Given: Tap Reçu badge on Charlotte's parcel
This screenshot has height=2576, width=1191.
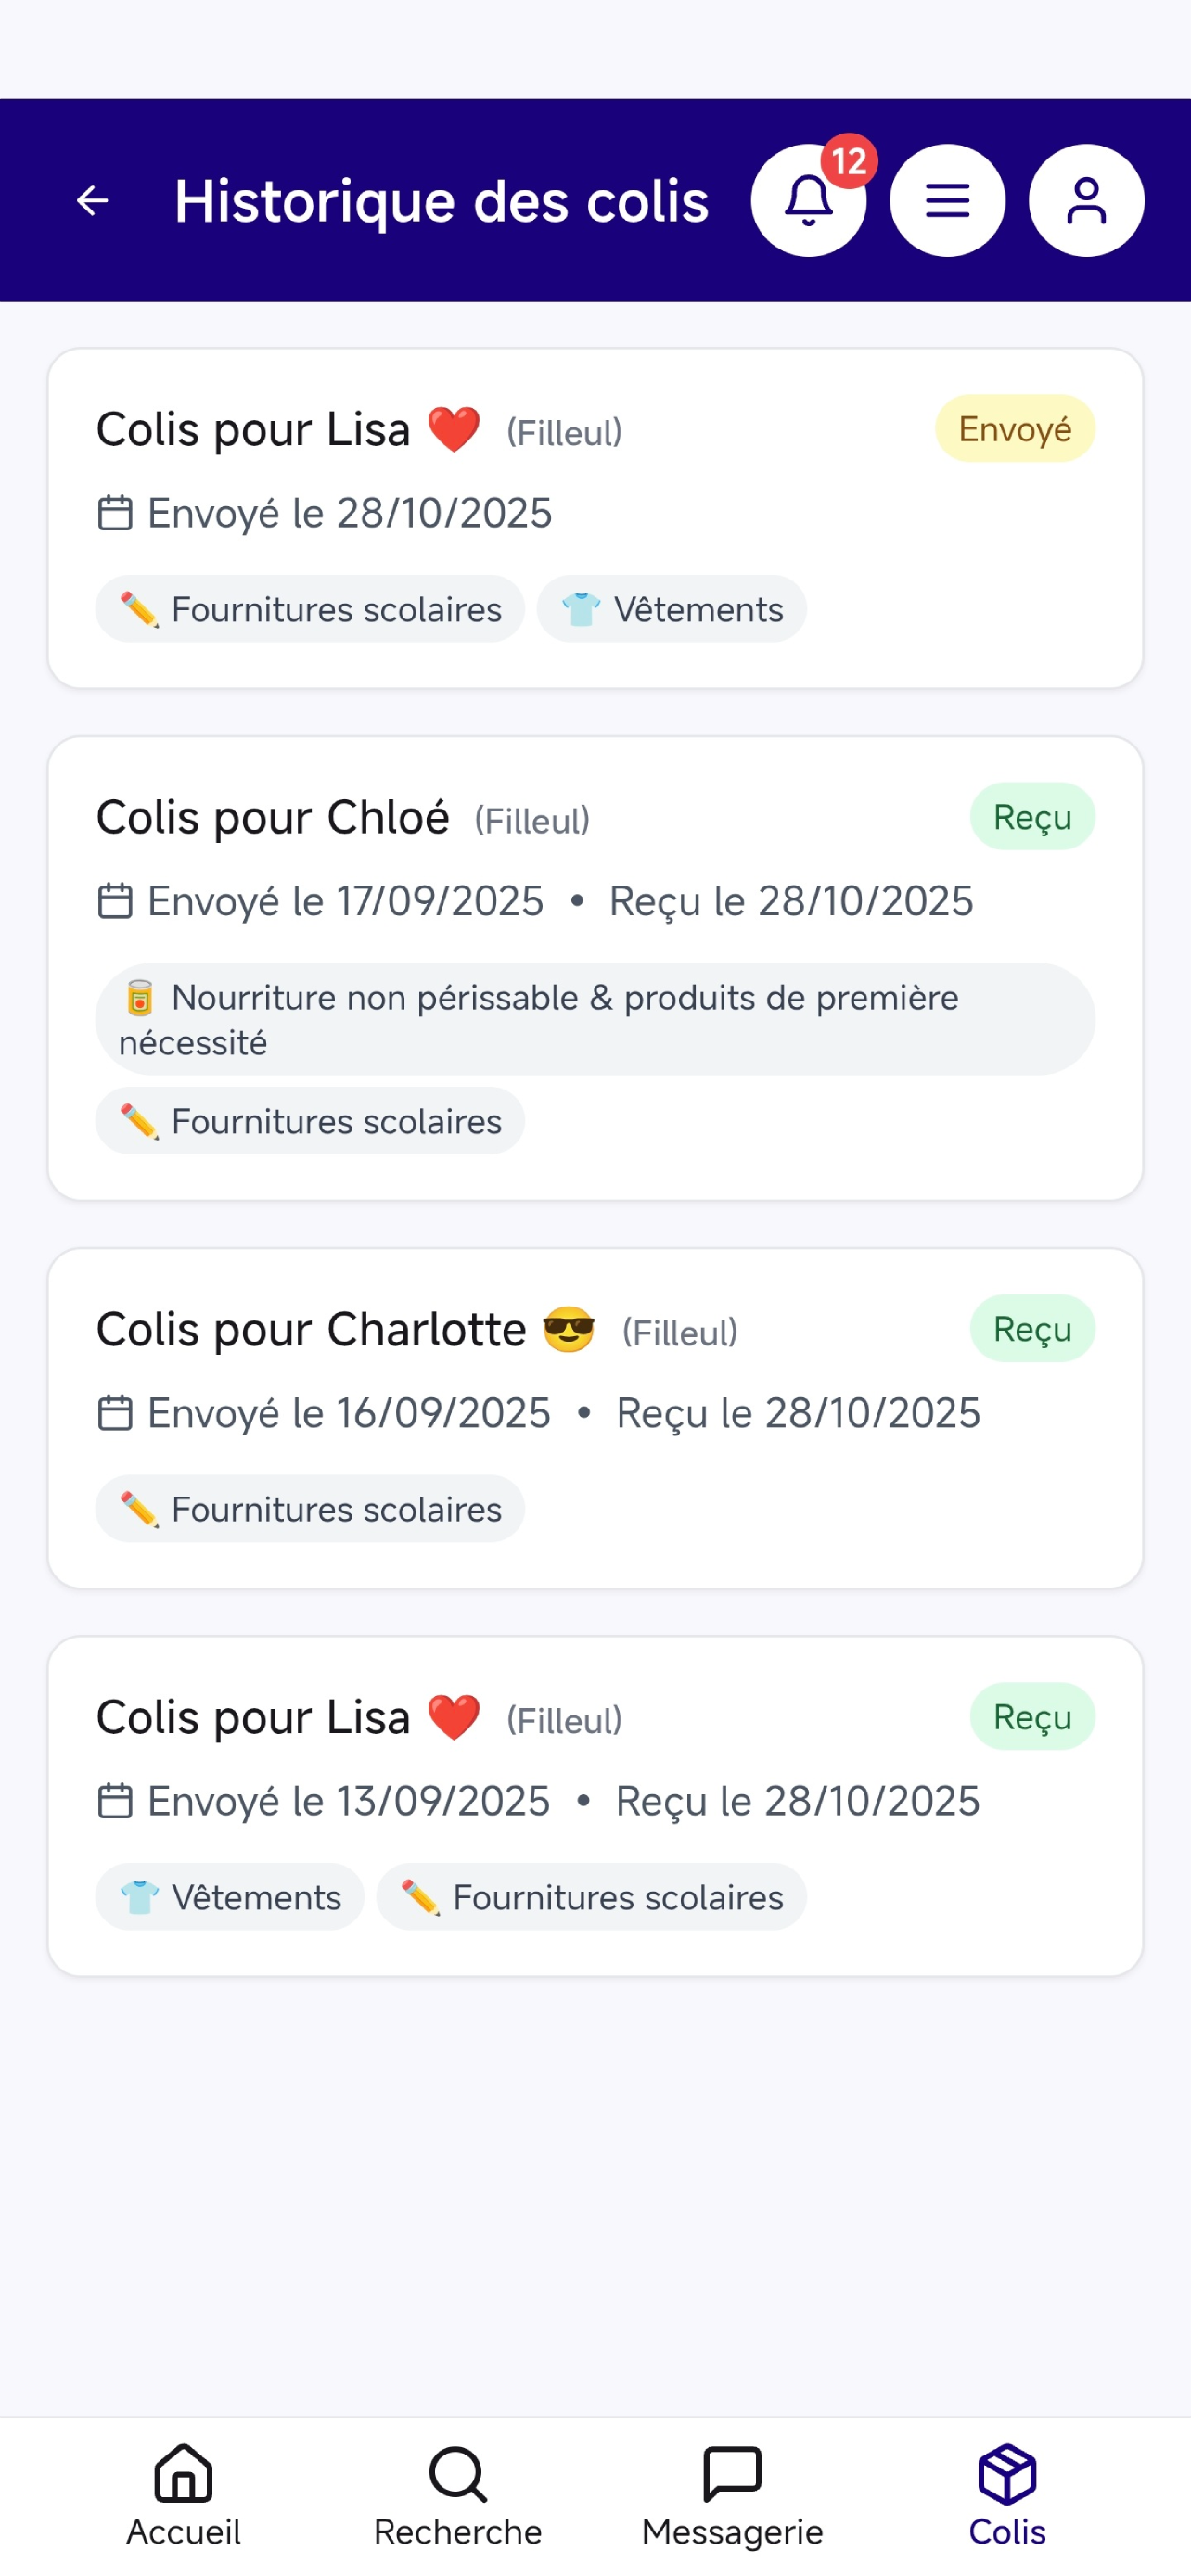Looking at the screenshot, I should pyautogui.click(x=1032, y=1328).
